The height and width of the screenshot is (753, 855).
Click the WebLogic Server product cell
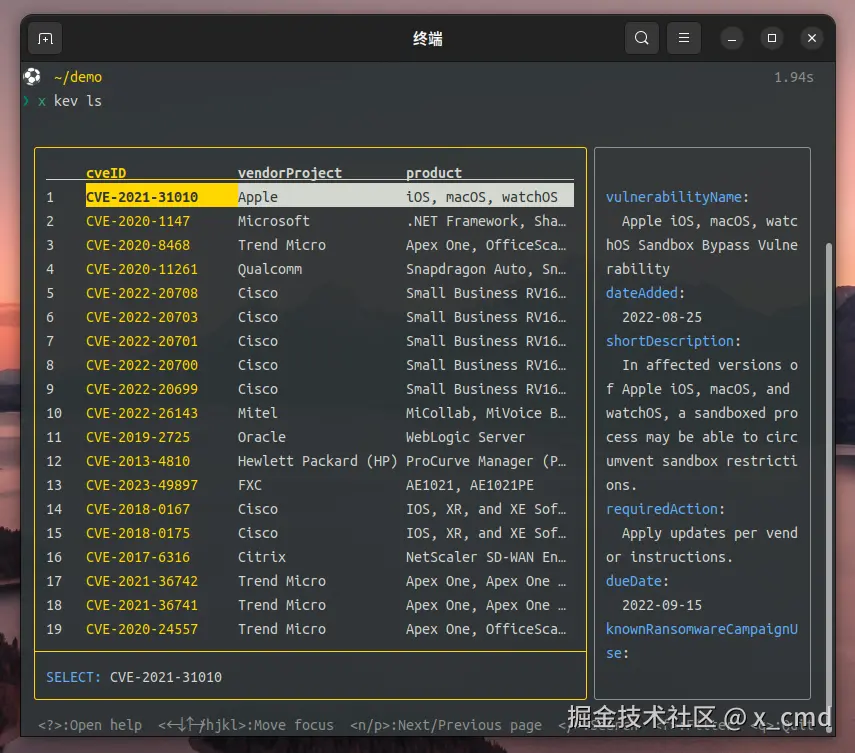tap(465, 437)
